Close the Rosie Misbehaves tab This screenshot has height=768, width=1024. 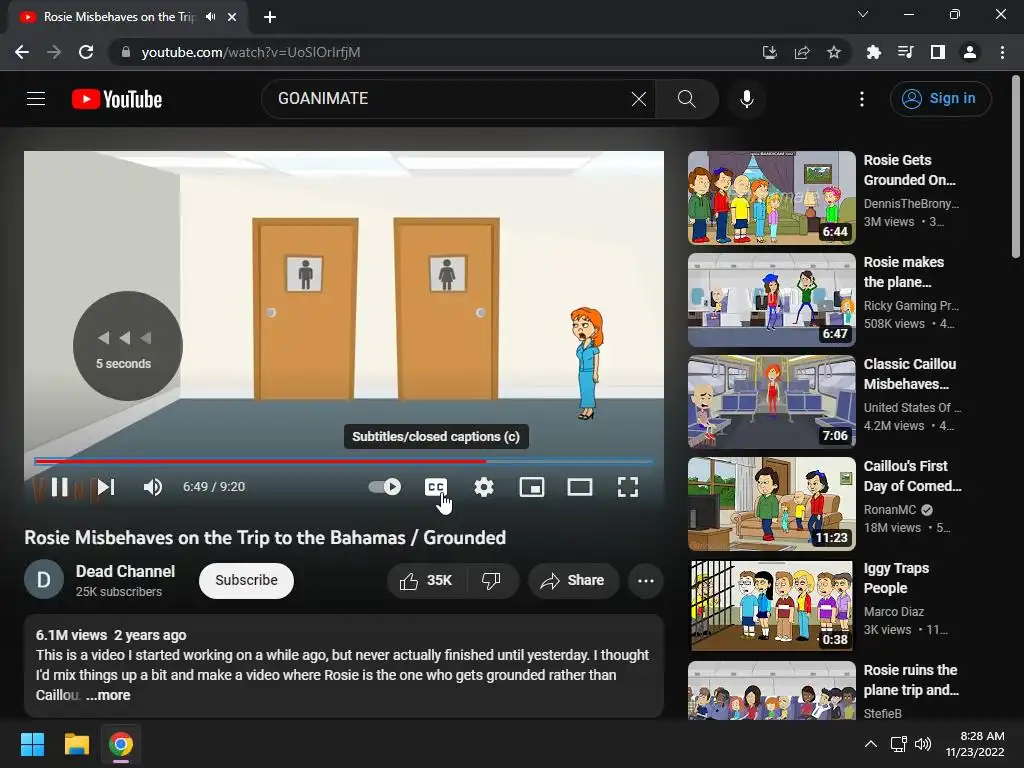(x=232, y=17)
